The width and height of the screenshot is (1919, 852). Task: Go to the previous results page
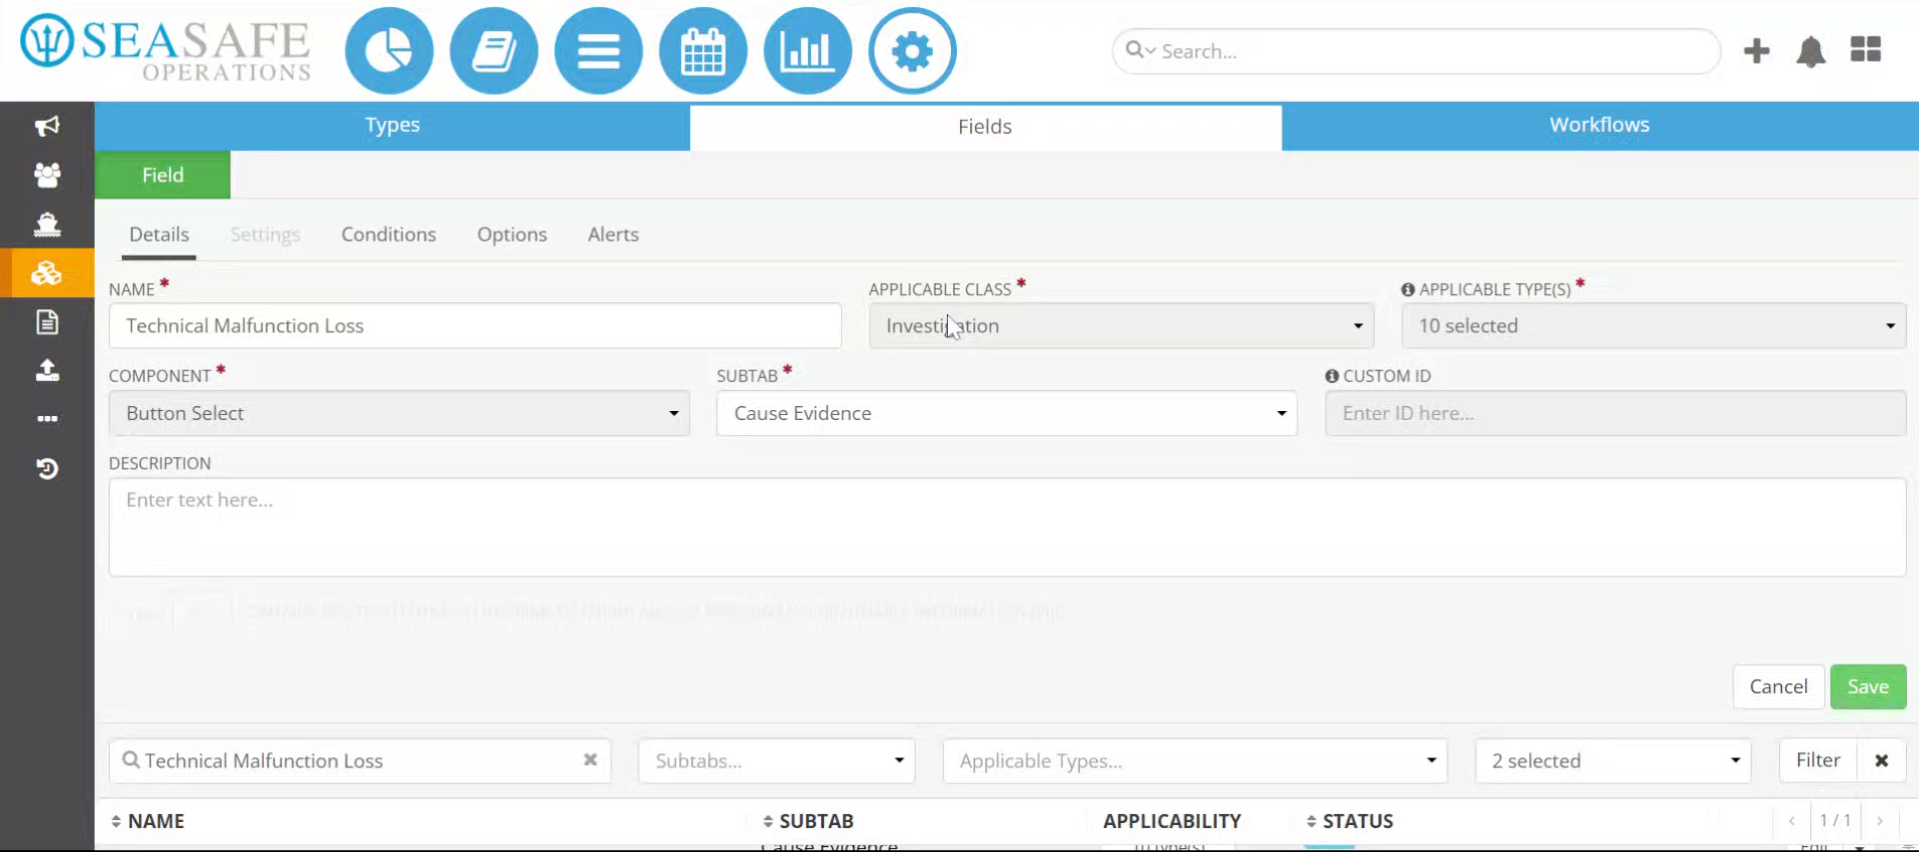1791,821
